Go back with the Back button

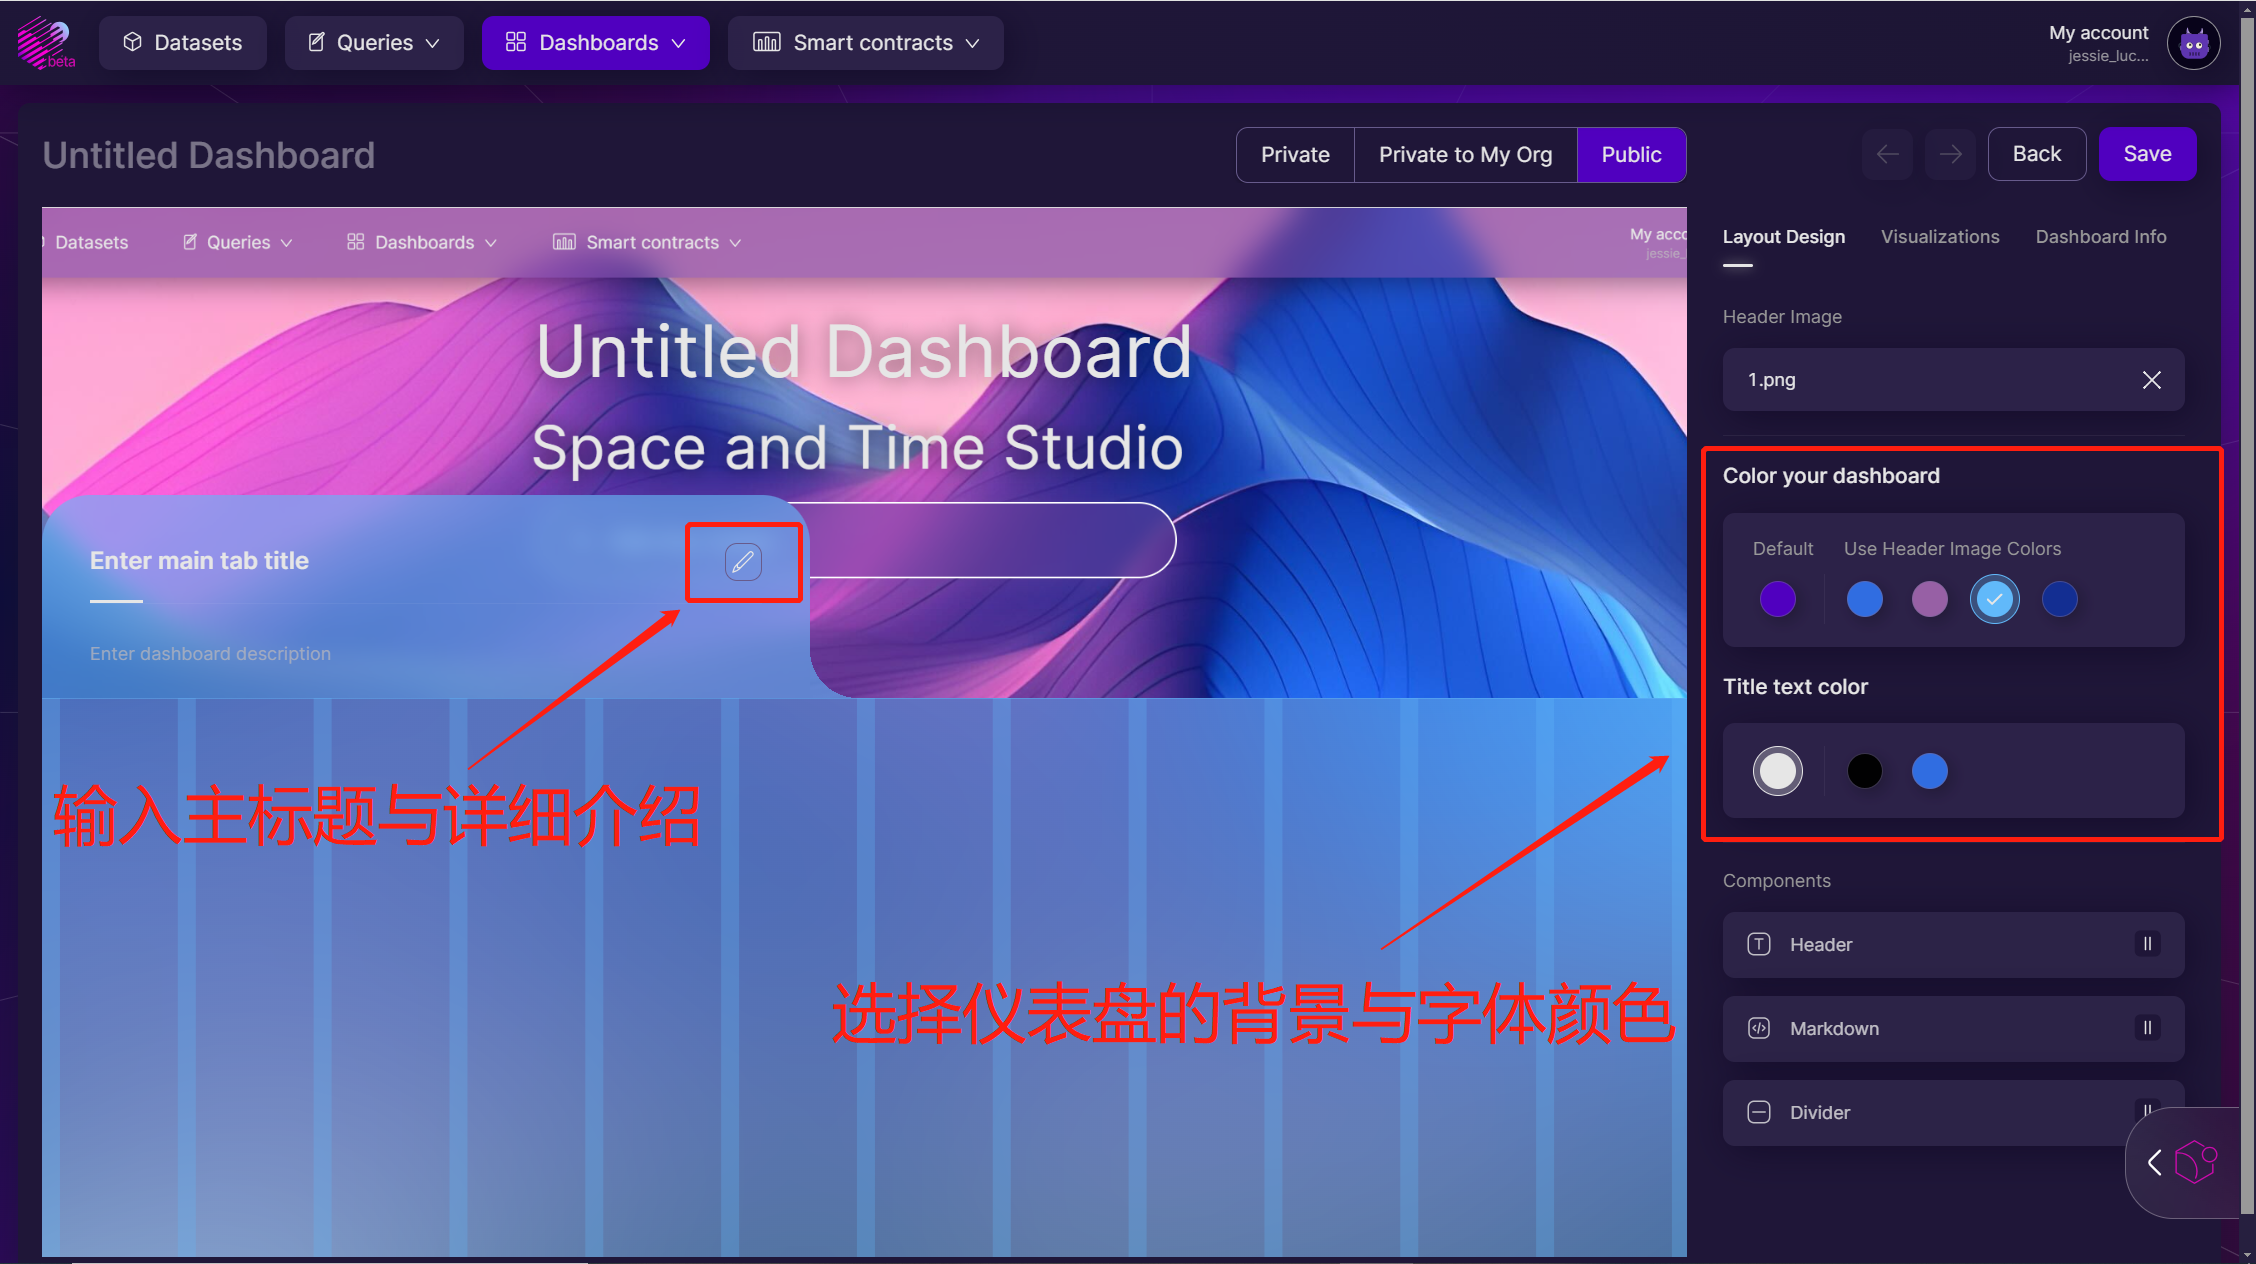pyautogui.click(x=2037, y=154)
